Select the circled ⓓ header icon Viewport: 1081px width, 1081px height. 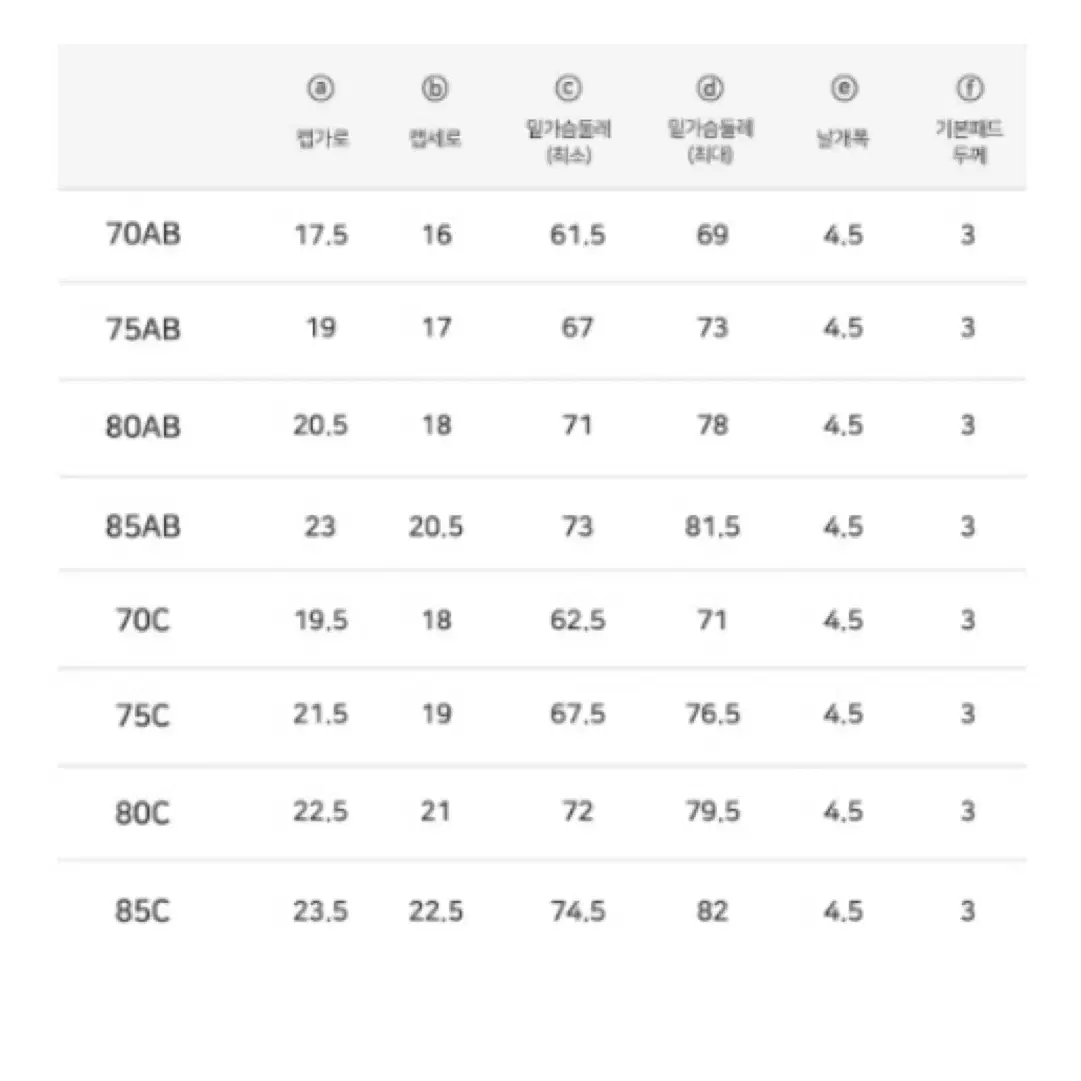(710, 88)
